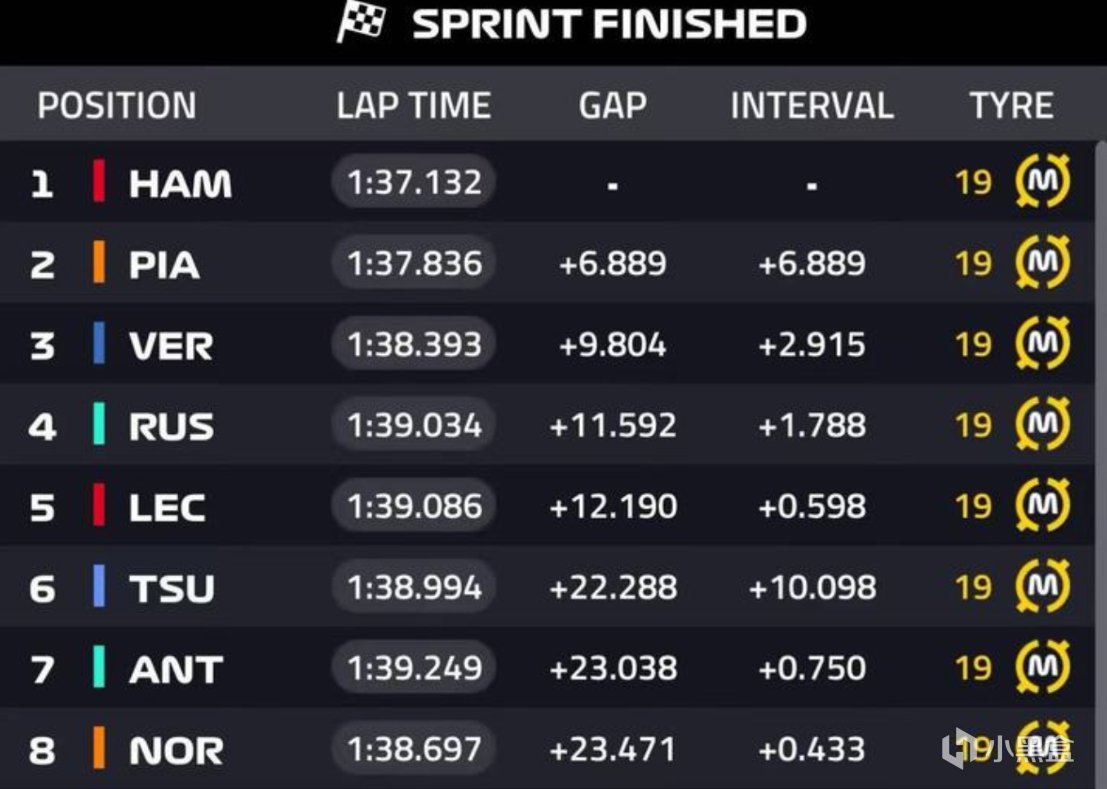Viewport: 1107px width, 789px height.
Task: Click LEC's medium tyre icon
Action: (1042, 506)
